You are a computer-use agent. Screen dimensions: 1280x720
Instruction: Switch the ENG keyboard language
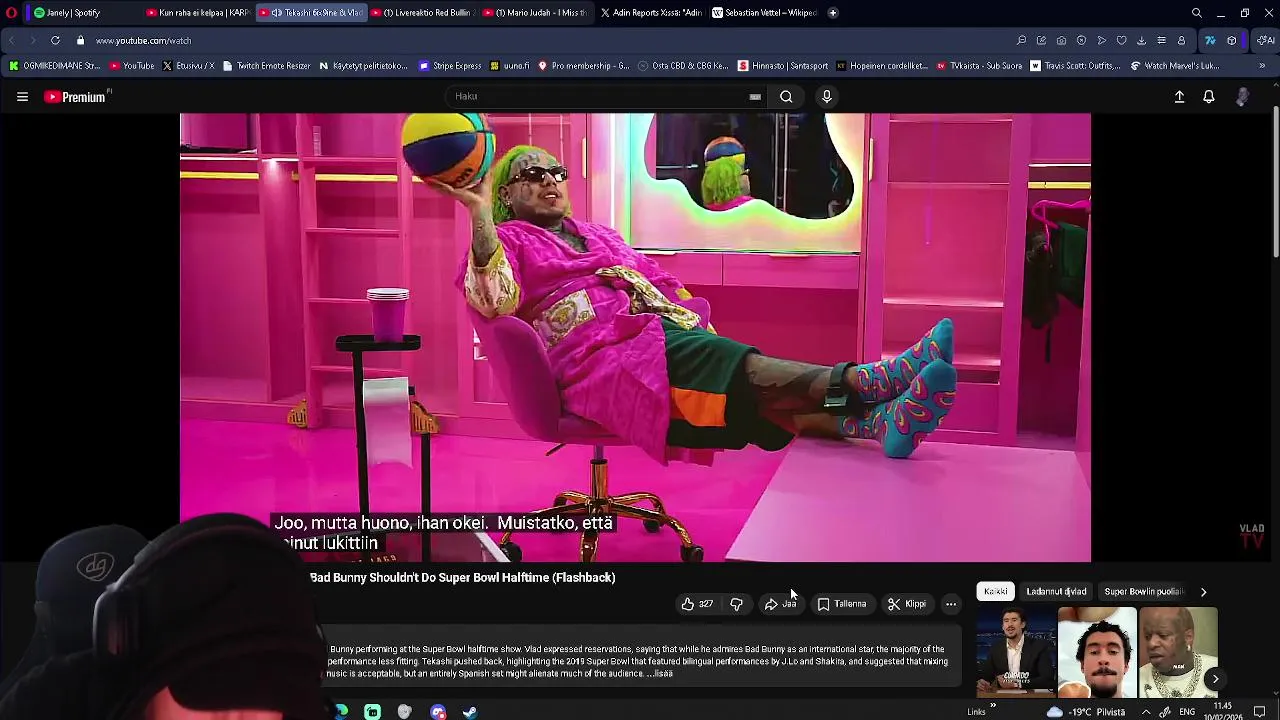(x=1187, y=712)
